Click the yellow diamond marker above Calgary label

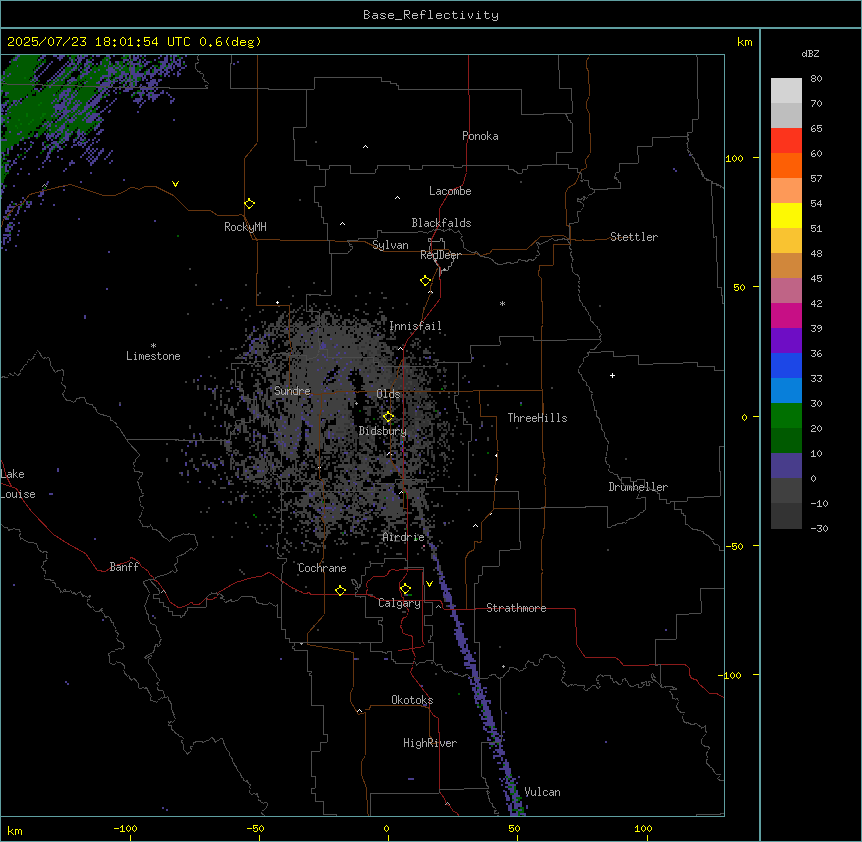pyautogui.click(x=405, y=589)
